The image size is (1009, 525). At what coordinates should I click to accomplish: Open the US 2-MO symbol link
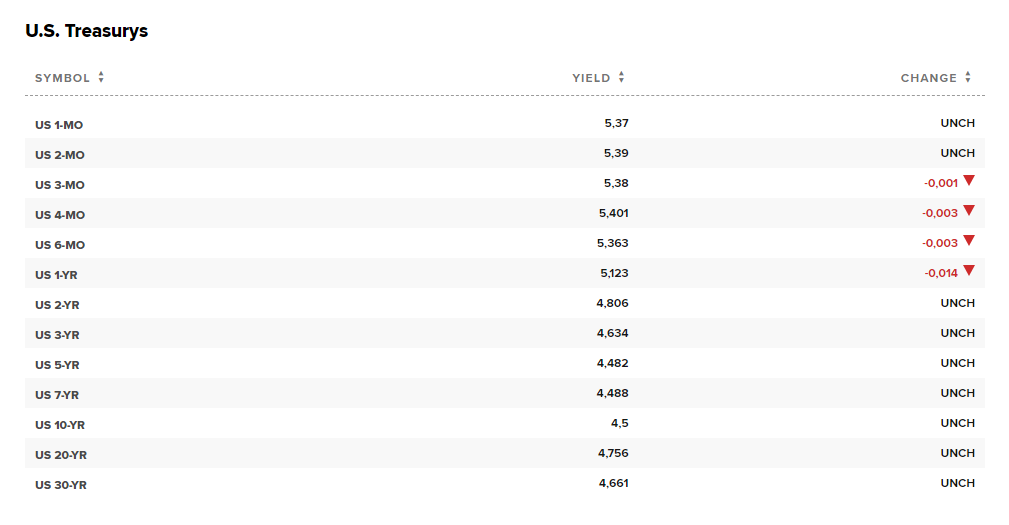coord(60,155)
